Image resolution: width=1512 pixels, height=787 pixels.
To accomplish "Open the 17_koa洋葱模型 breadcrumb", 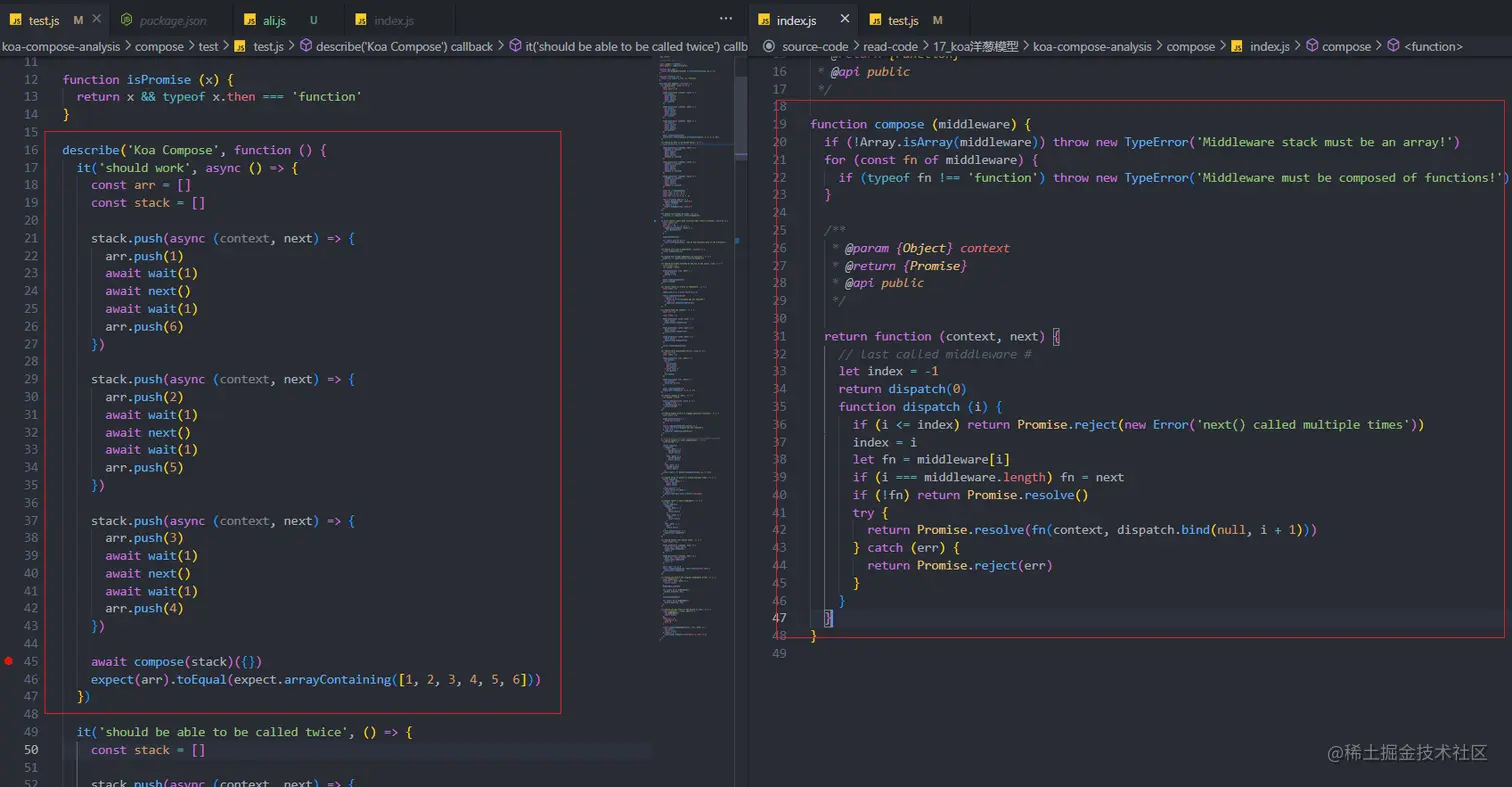I will click(976, 46).
